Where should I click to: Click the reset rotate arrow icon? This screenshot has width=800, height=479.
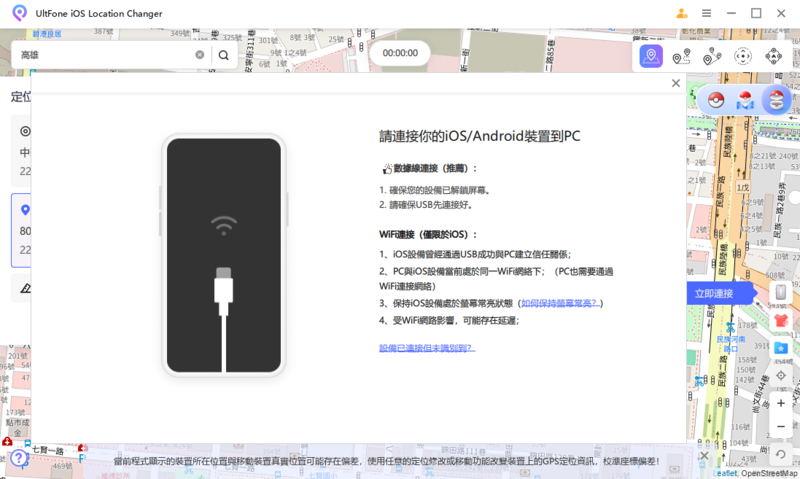[781, 454]
